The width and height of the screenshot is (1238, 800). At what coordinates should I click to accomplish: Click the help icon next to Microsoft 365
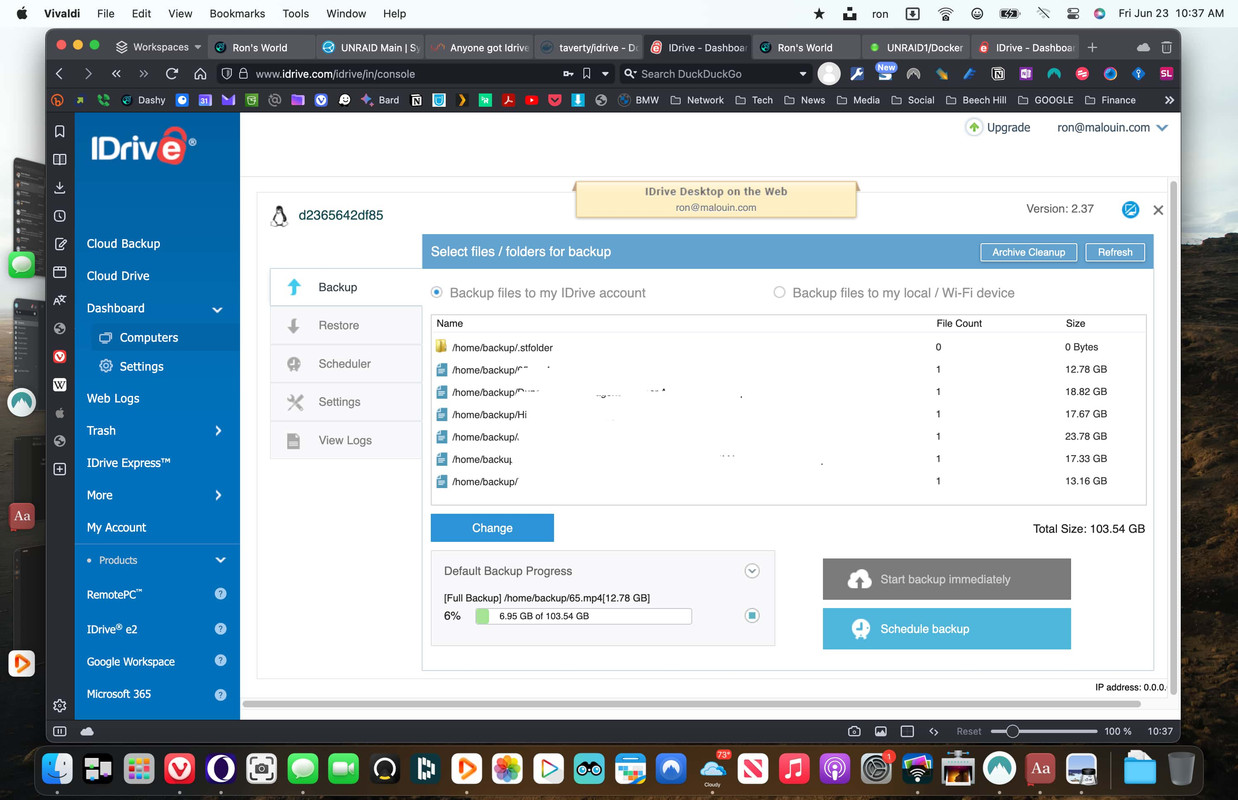point(220,693)
